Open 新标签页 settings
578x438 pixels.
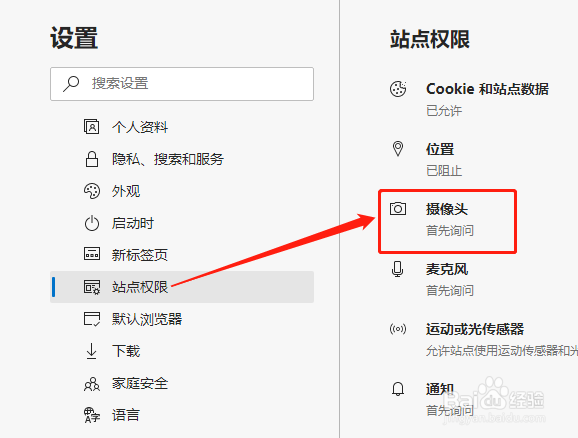pyautogui.click(x=140, y=255)
